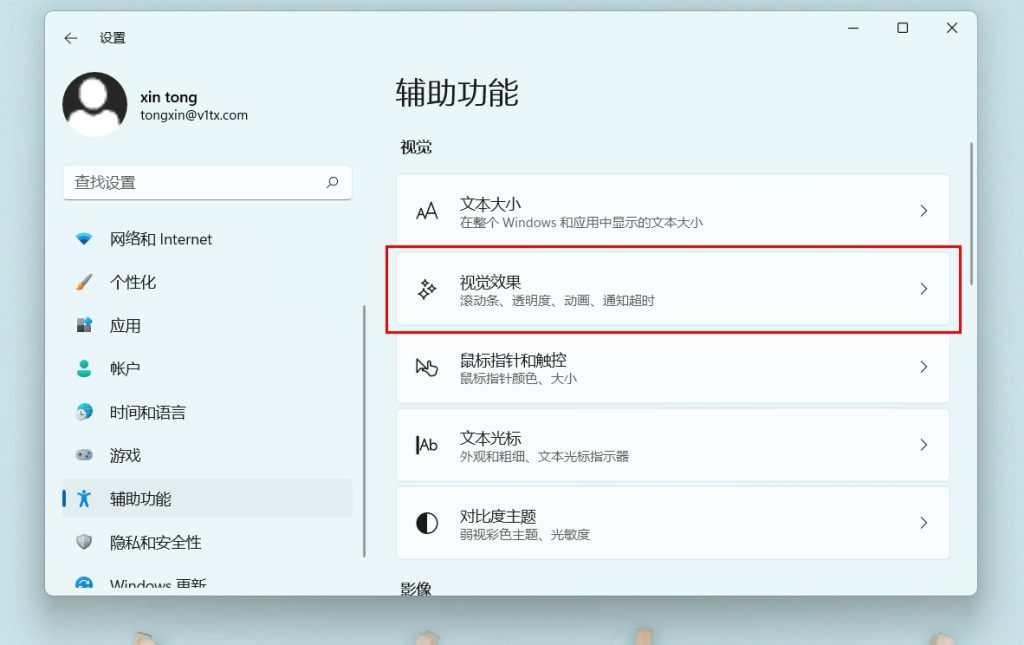Click the 网络和 Internet wifi icon
The image size is (1024, 645).
coord(84,239)
